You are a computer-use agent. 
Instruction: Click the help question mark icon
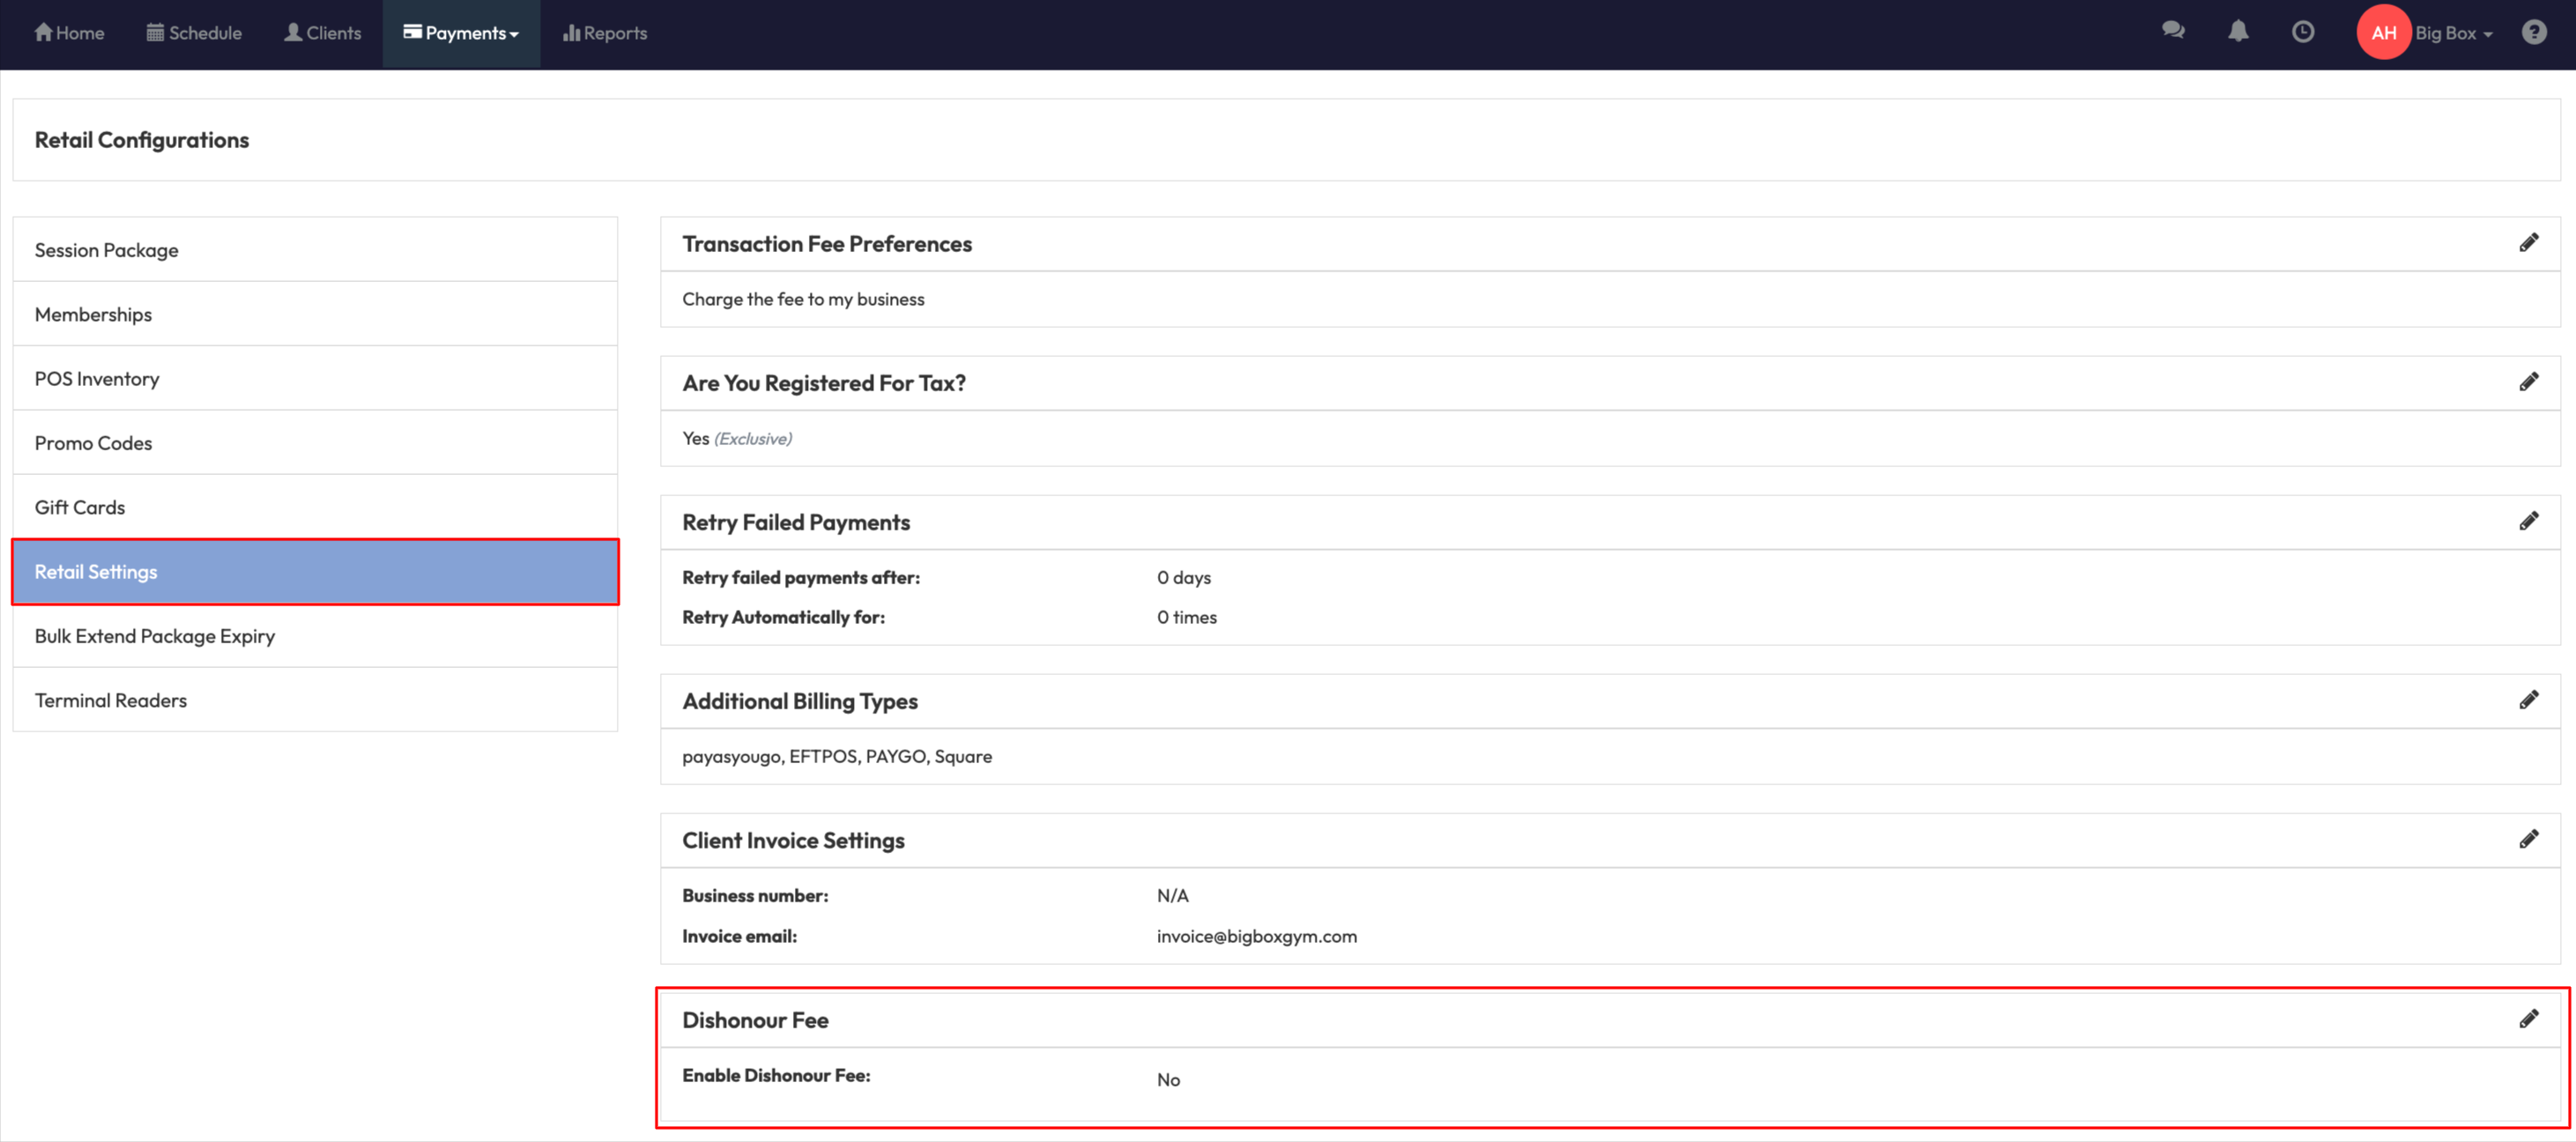tap(2533, 32)
